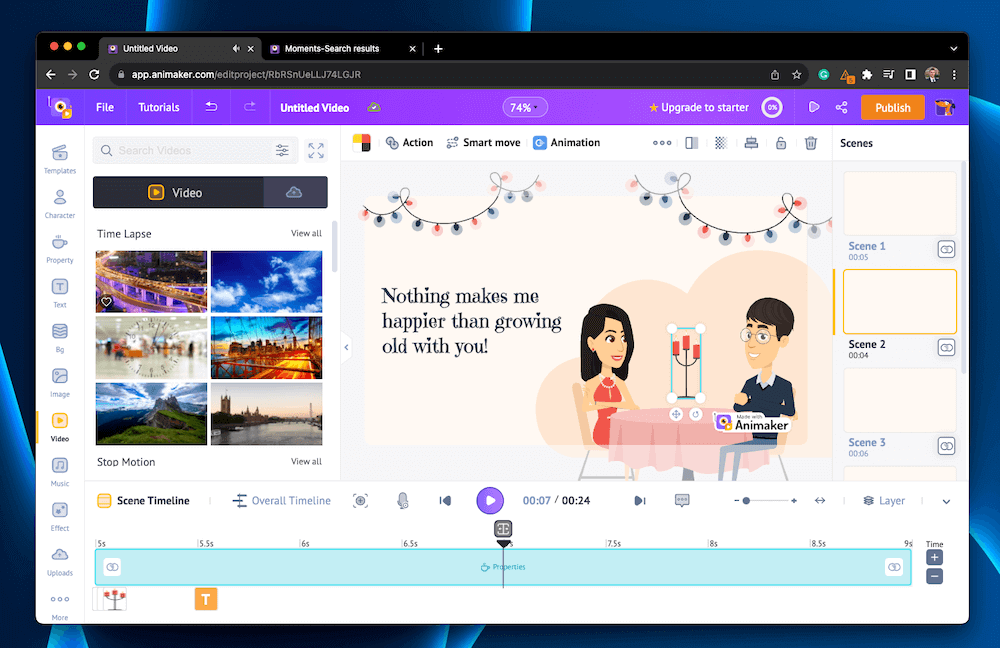Viewport: 1000px width, 648px height.
Task: Toggle subtitle captions in timeline
Action: [682, 501]
